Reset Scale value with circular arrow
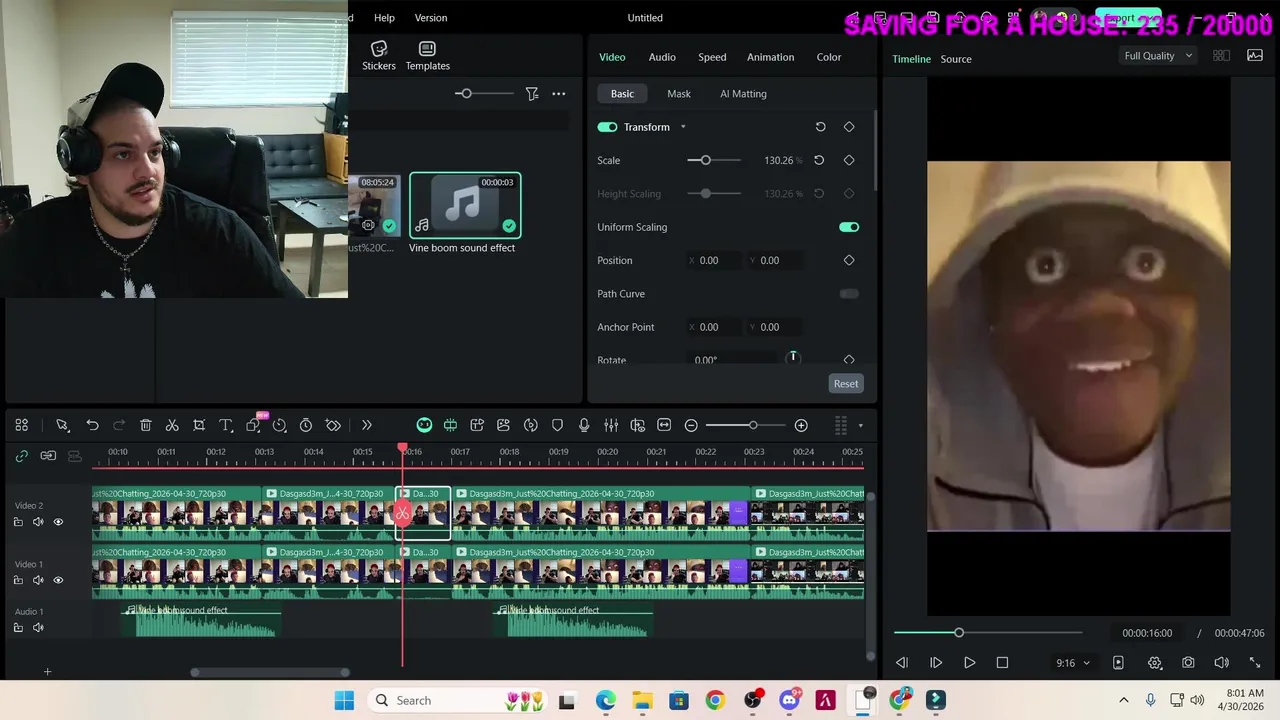This screenshot has width=1280, height=720. (x=819, y=160)
